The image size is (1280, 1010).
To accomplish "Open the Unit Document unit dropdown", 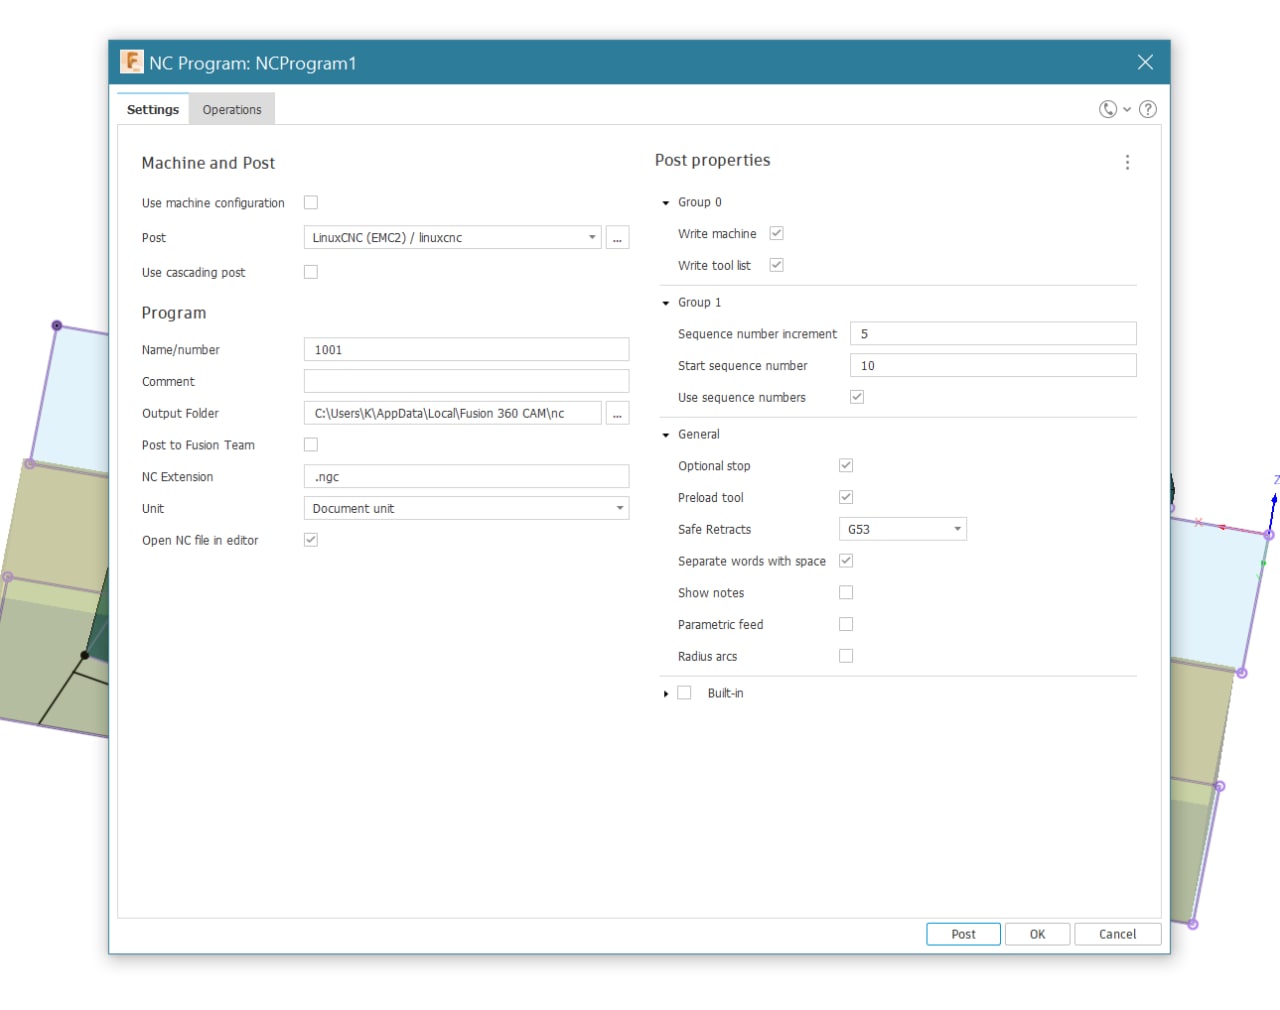I will click(x=466, y=508).
